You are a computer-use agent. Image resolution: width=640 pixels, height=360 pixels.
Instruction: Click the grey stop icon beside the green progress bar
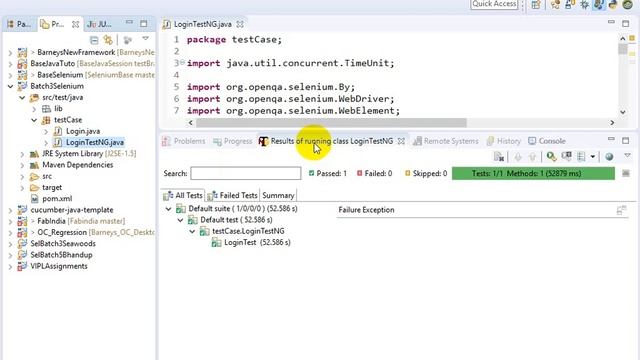pyautogui.click(x=626, y=173)
